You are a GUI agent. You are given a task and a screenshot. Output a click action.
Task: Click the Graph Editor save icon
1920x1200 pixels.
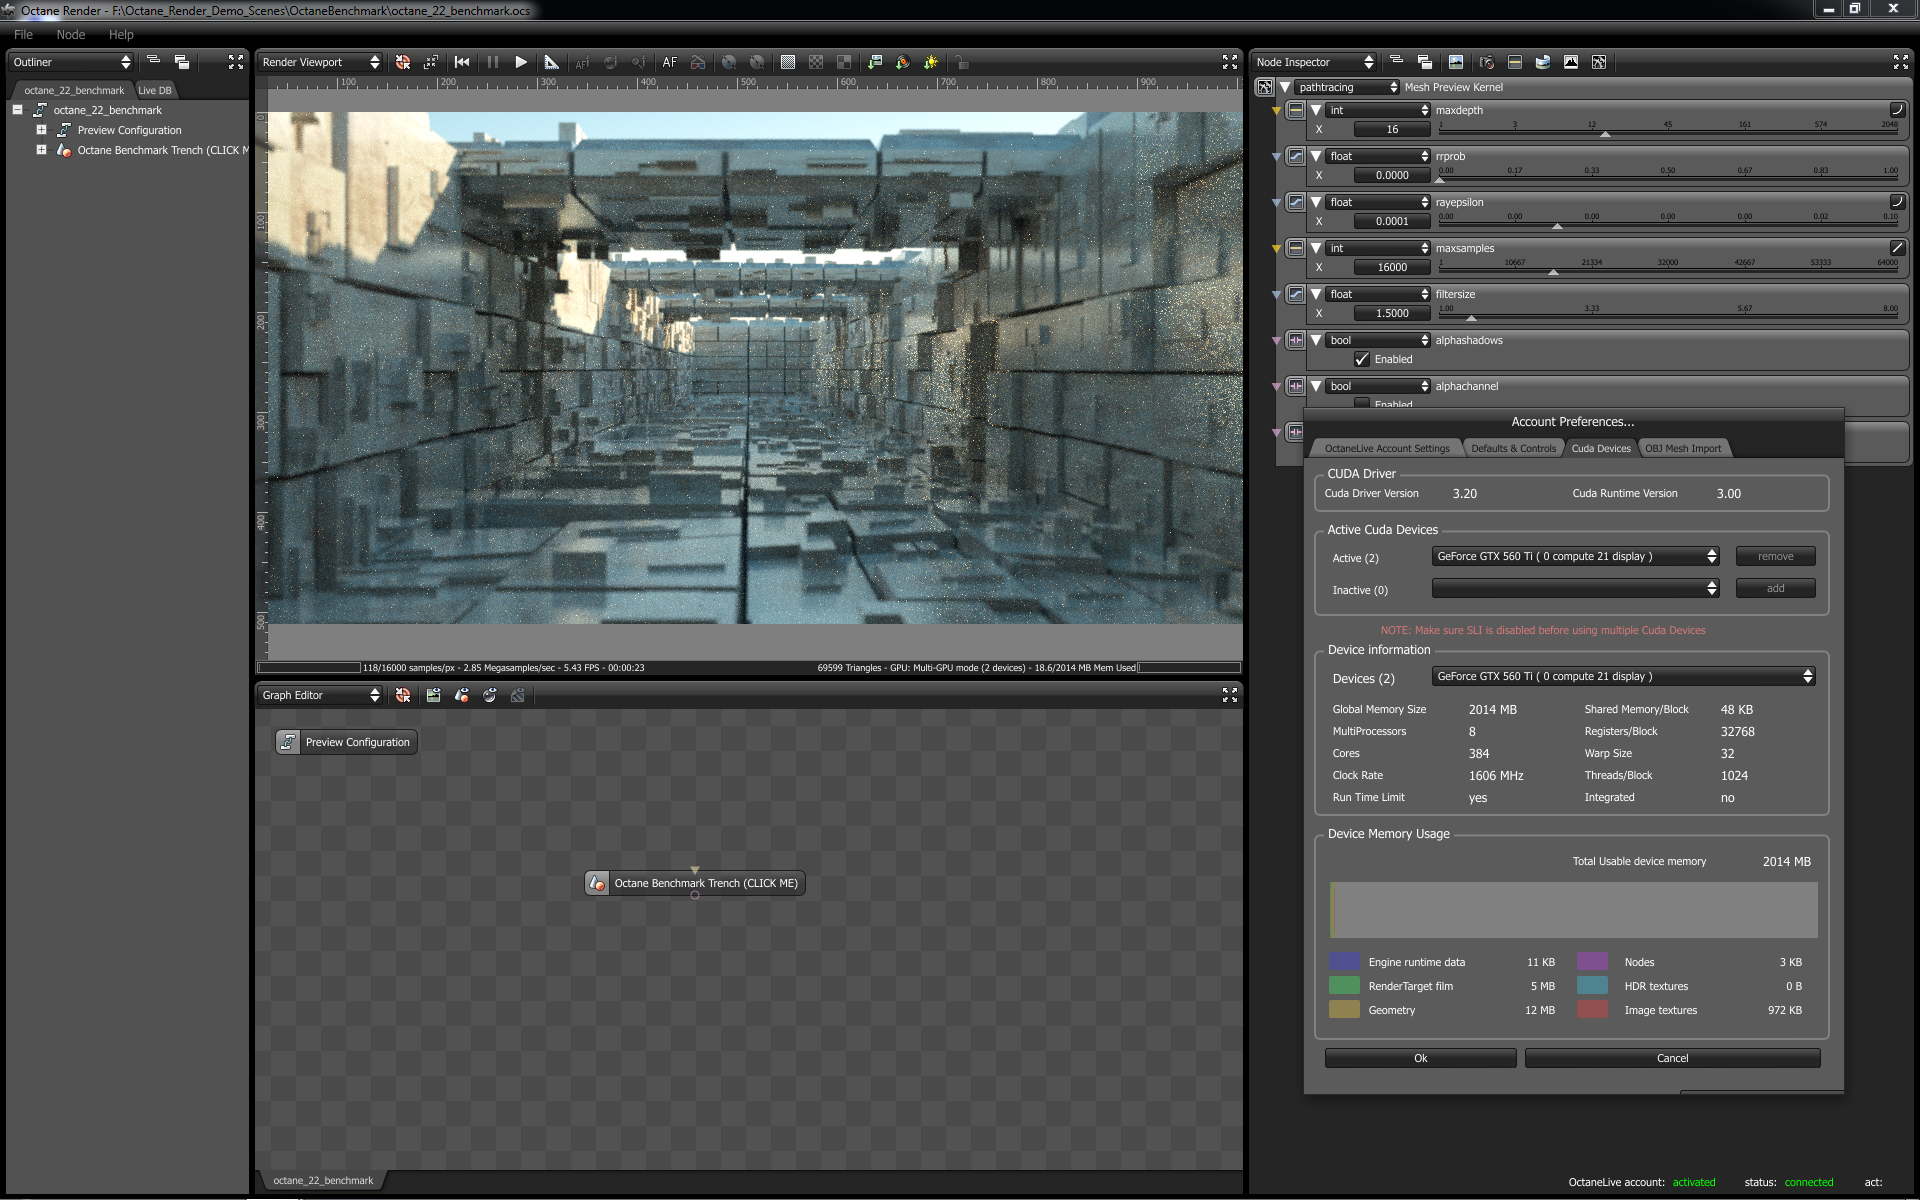click(x=433, y=695)
